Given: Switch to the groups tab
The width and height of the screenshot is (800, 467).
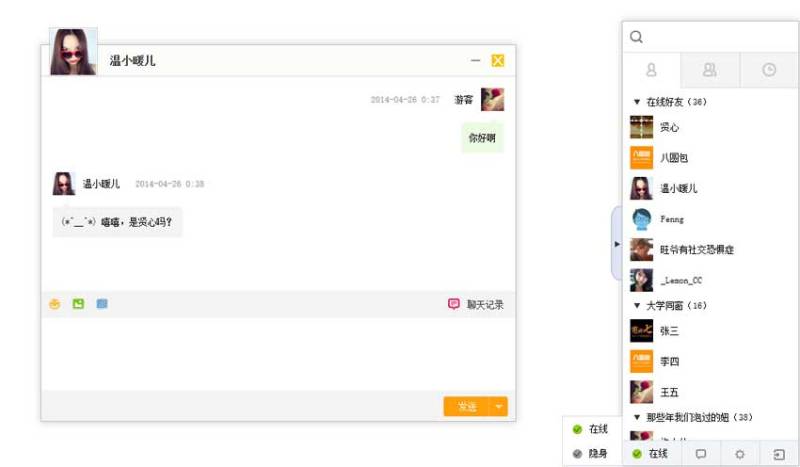Looking at the screenshot, I should tap(710, 69).
